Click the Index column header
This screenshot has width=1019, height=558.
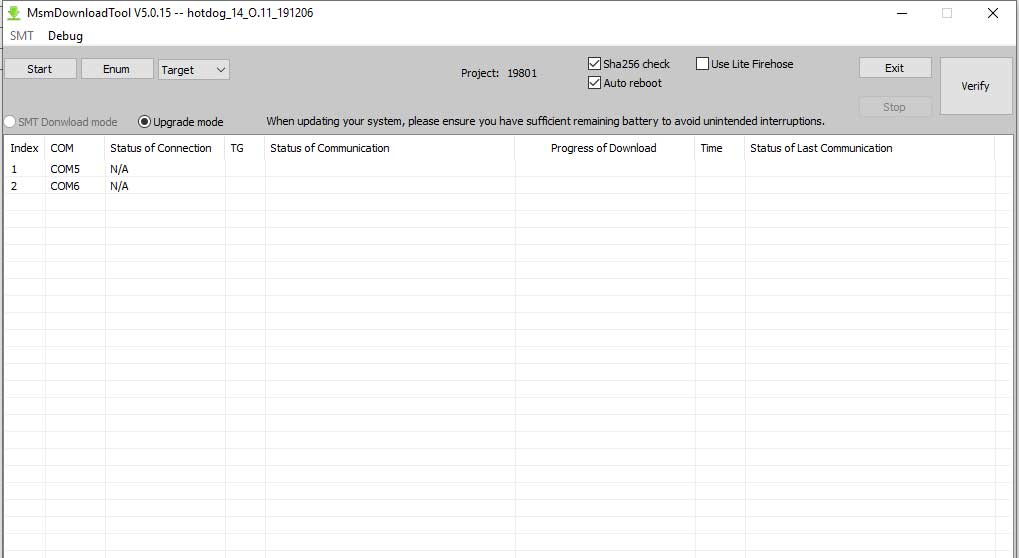(25, 148)
